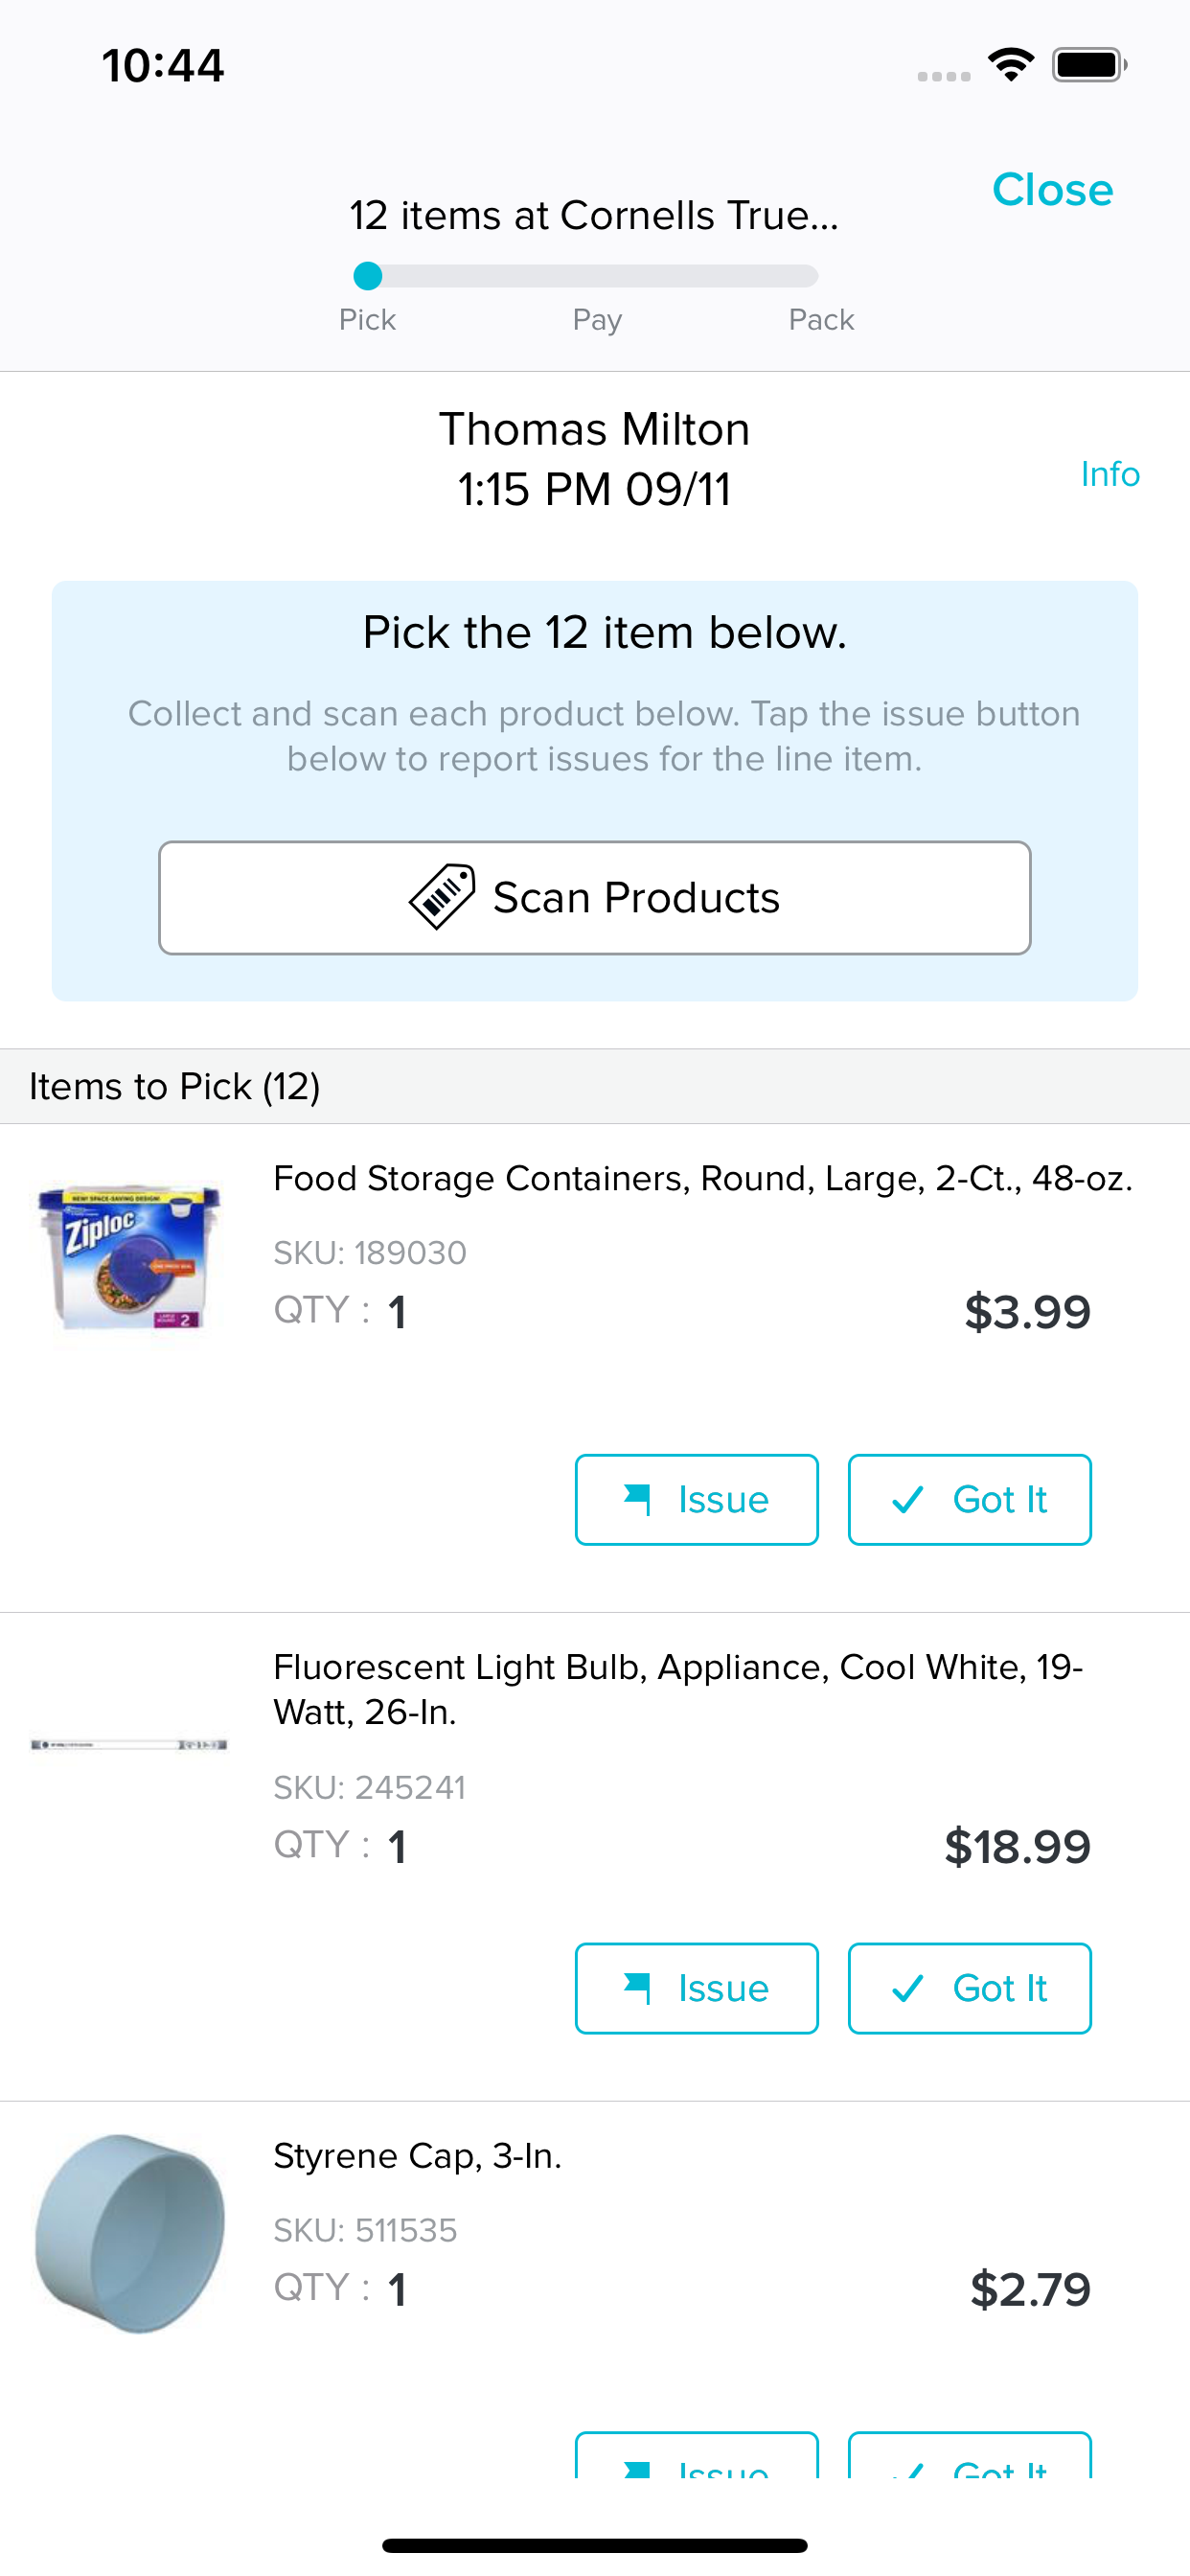
Task: Tap the Pick progress indicator dot
Action: [368, 272]
